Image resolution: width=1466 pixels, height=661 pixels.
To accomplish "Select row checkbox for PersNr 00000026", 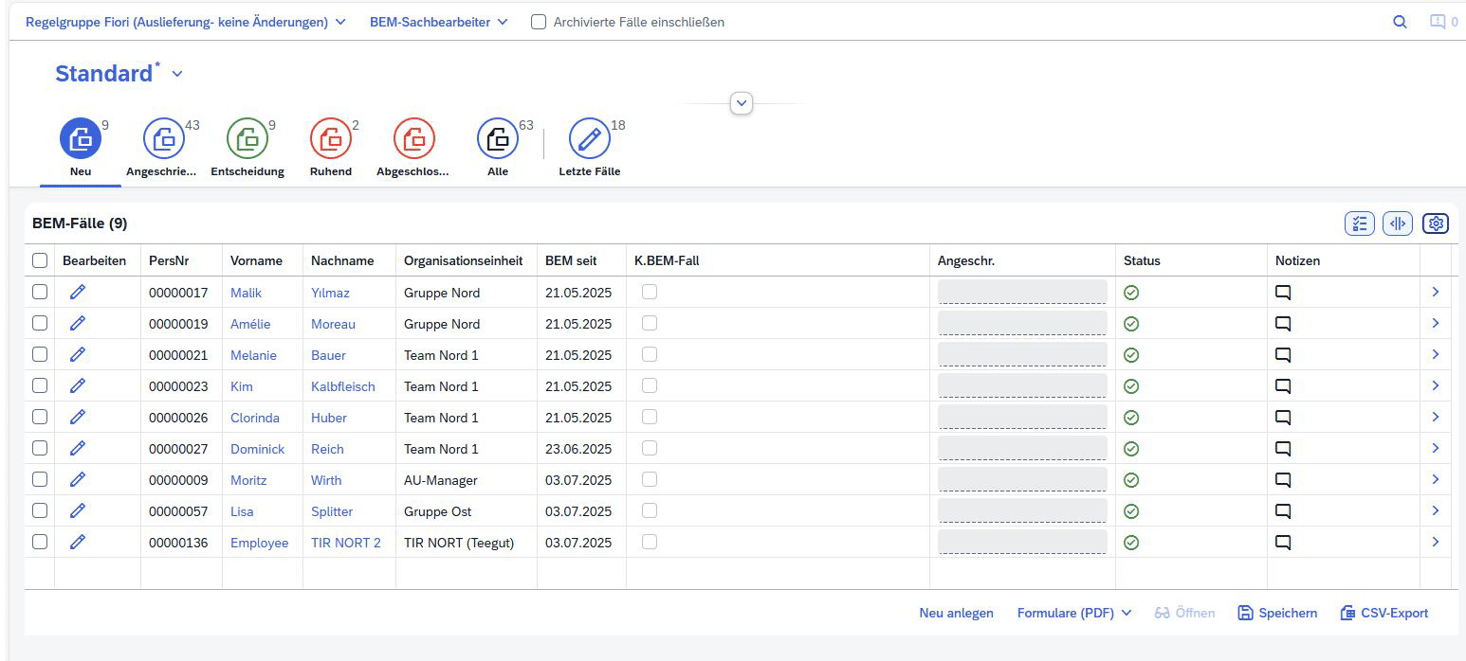I will (x=39, y=417).
